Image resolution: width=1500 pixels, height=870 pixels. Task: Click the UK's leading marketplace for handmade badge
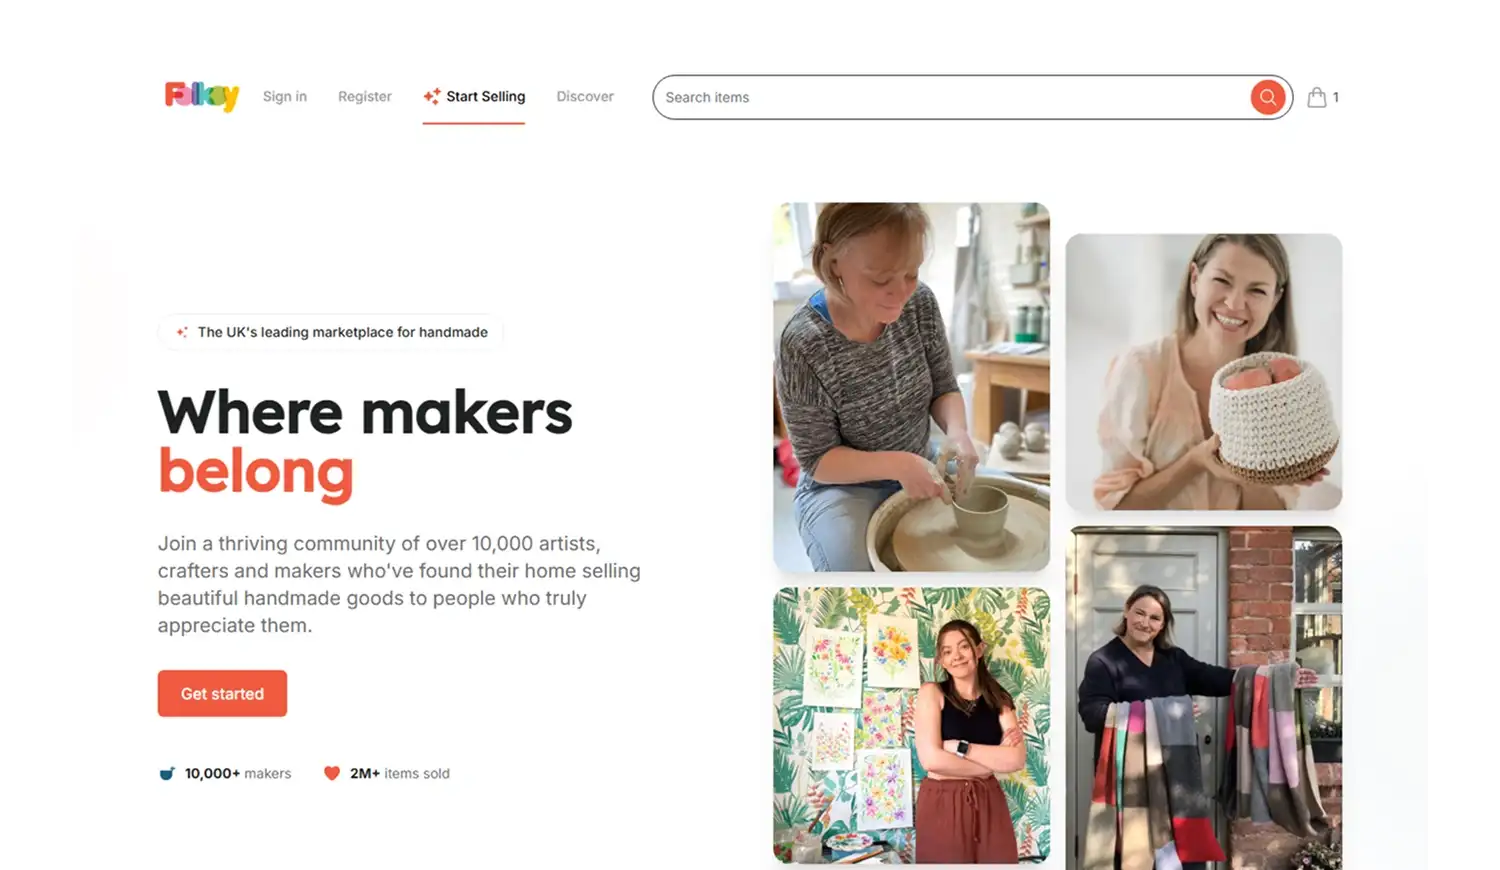(331, 332)
